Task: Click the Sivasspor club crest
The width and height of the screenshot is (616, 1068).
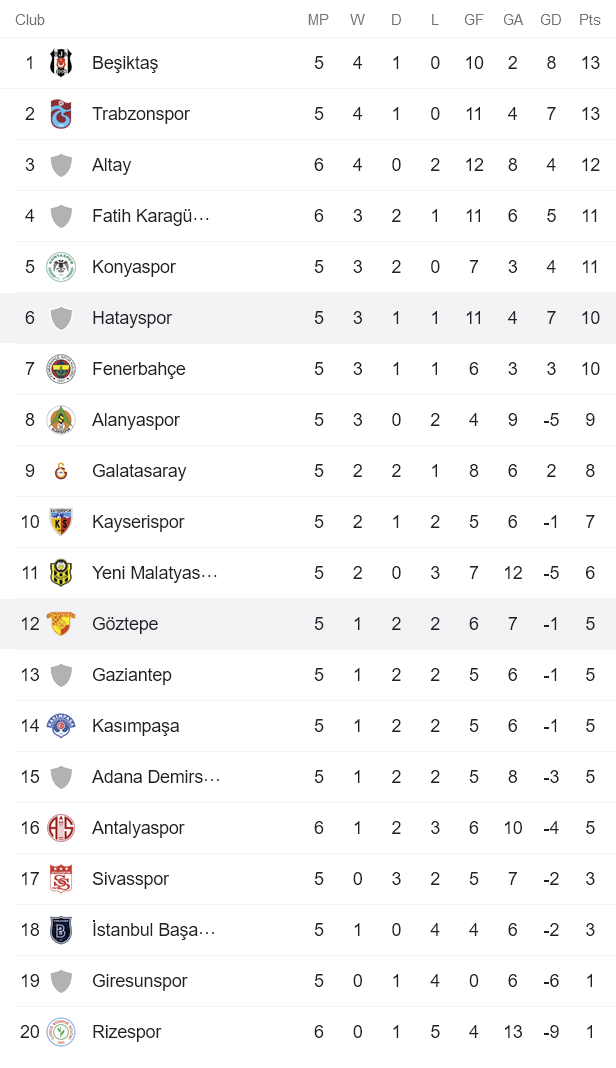Action: [x=61, y=878]
